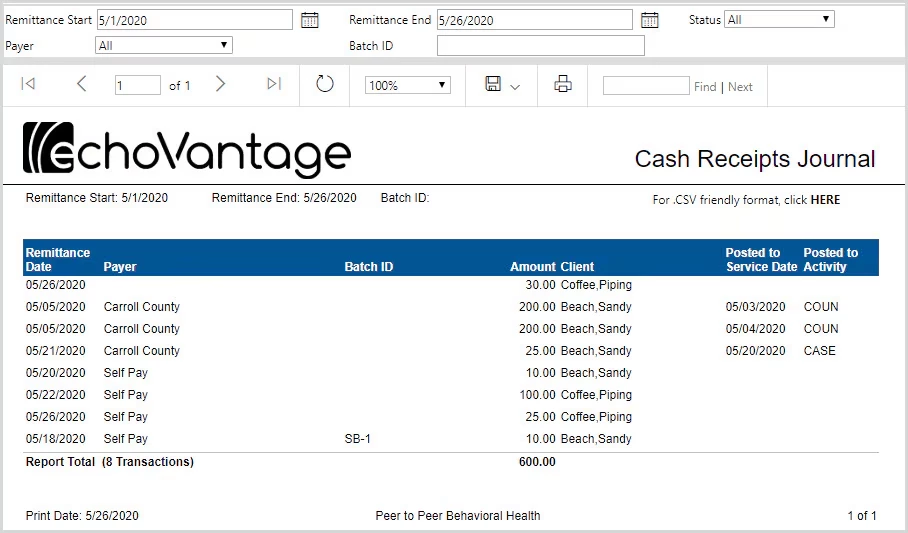
Task: Open the Status dropdown
Action: 779,19
